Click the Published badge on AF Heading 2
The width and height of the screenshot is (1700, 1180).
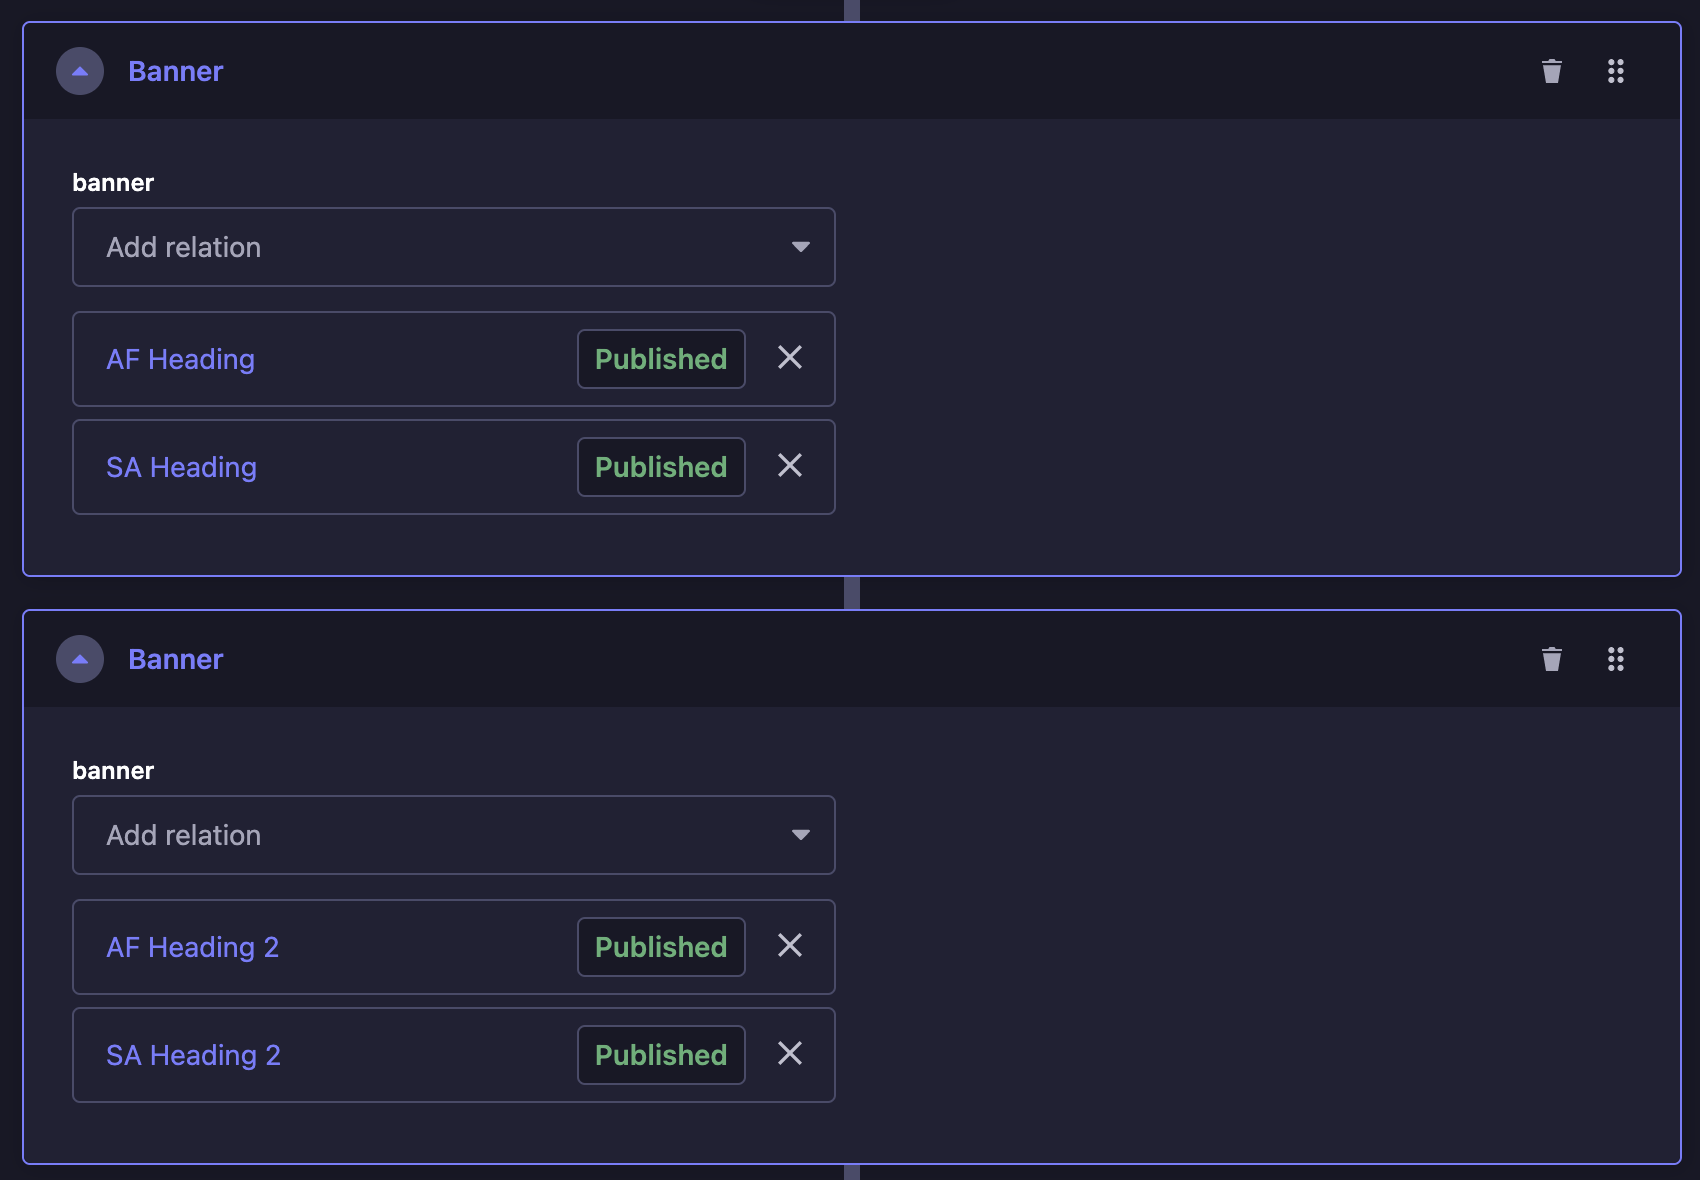tap(660, 947)
